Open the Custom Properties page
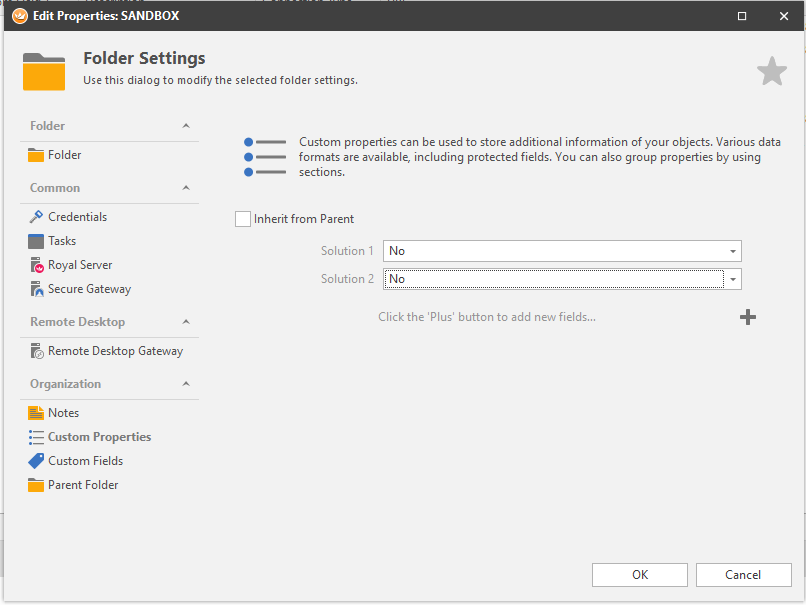 tap(99, 437)
